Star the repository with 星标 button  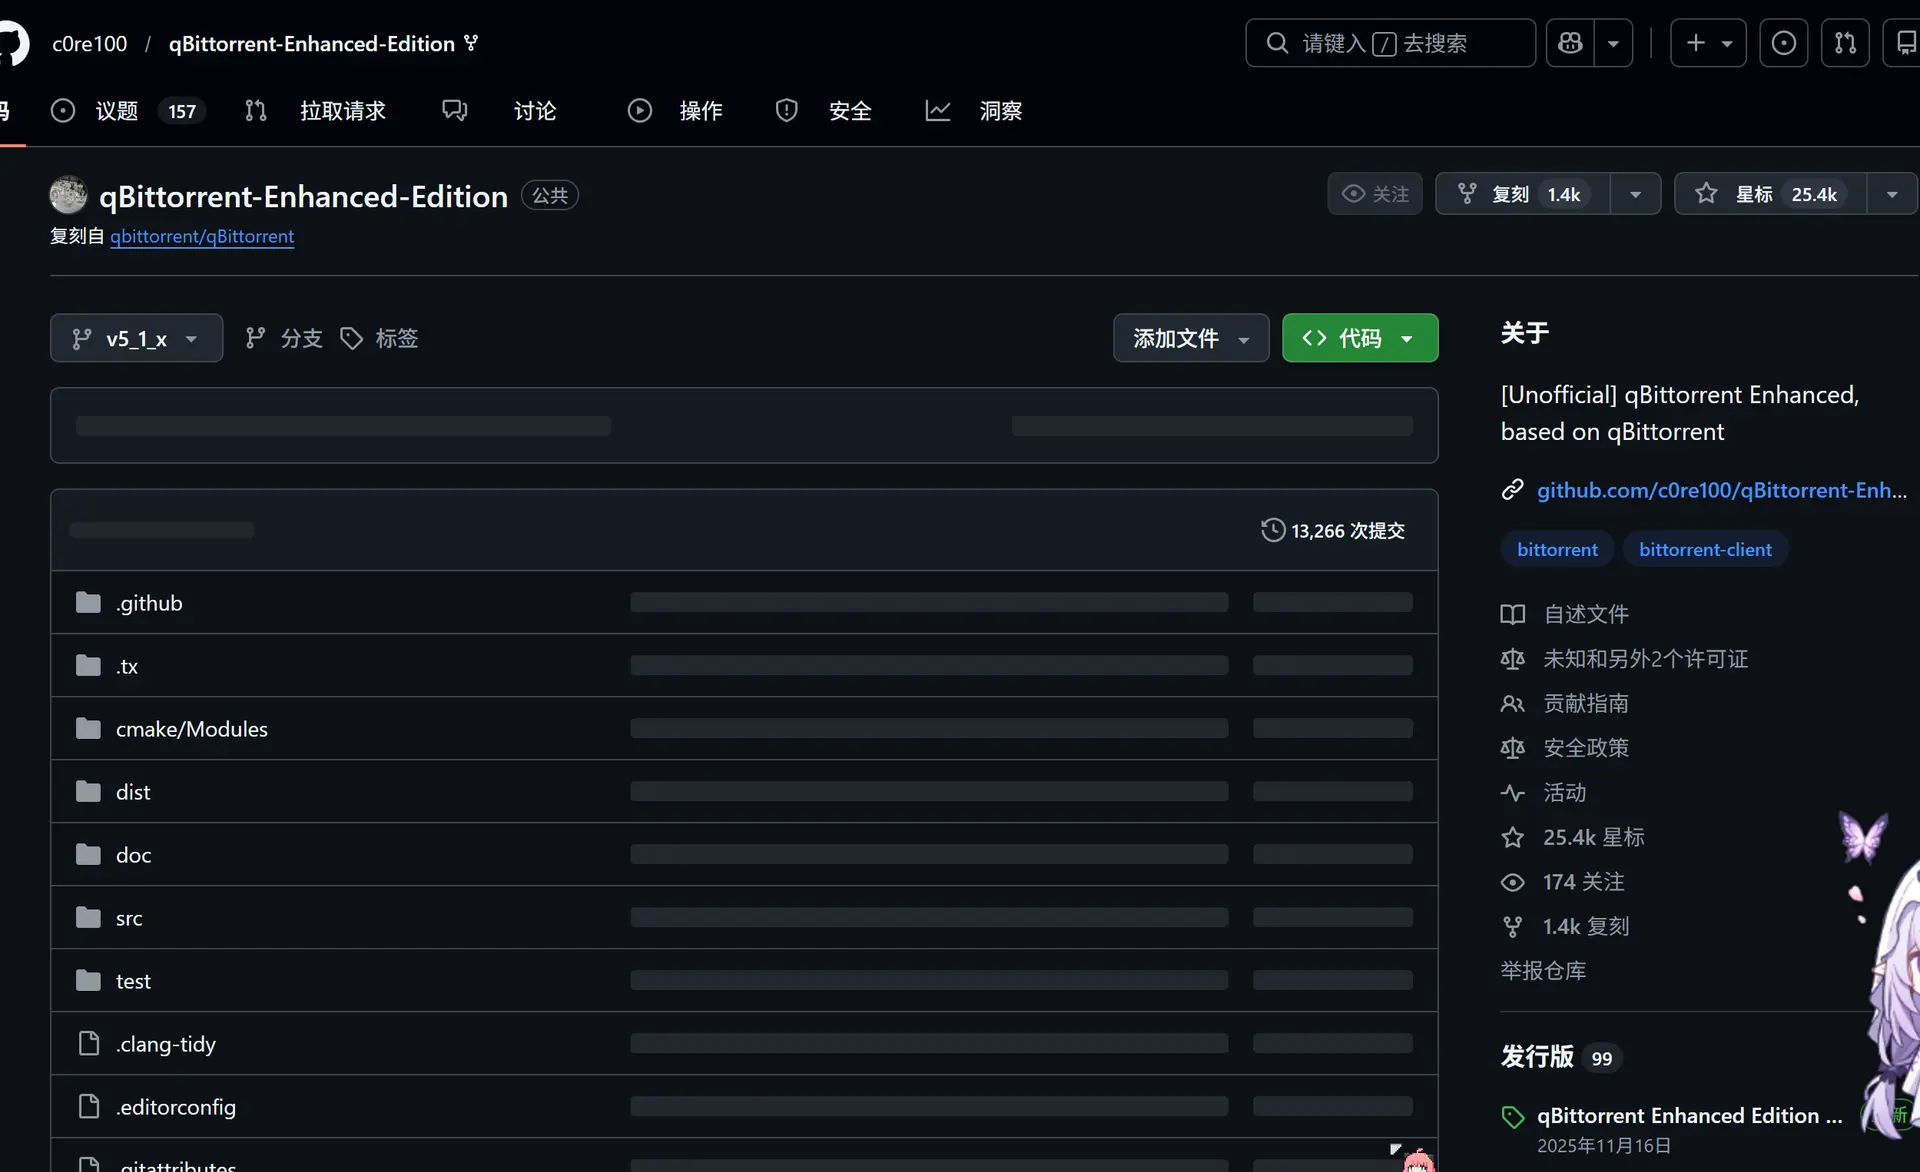1771,194
